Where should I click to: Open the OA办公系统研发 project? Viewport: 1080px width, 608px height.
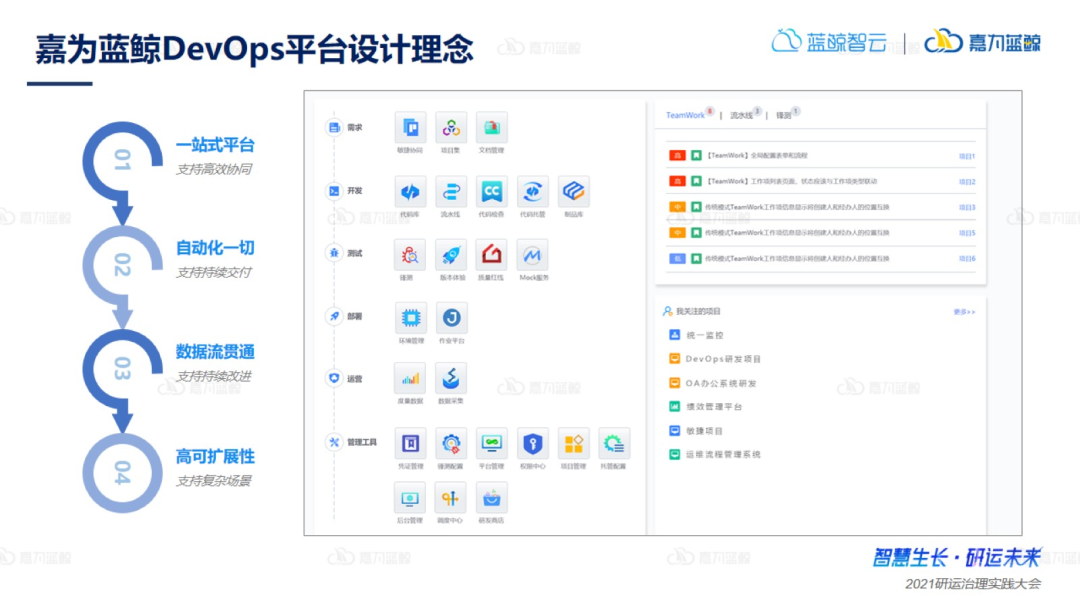(x=720, y=383)
